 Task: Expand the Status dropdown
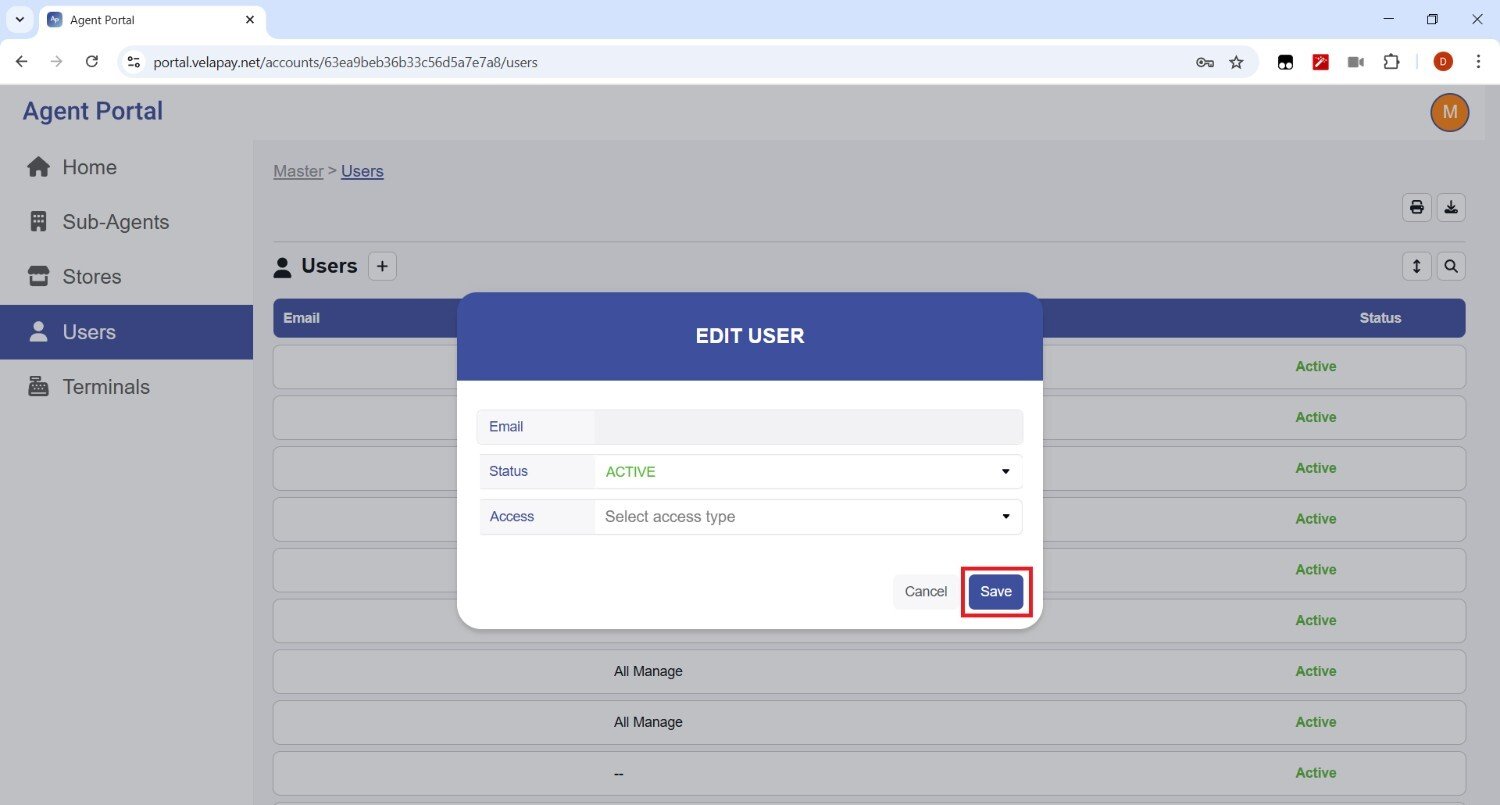coord(808,472)
